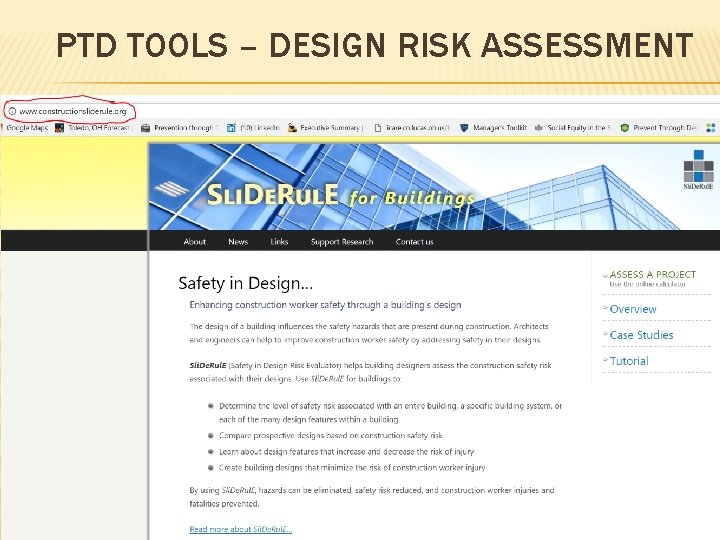The width and height of the screenshot is (720, 540).
Task: Open the News menu item
Action: point(238,242)
